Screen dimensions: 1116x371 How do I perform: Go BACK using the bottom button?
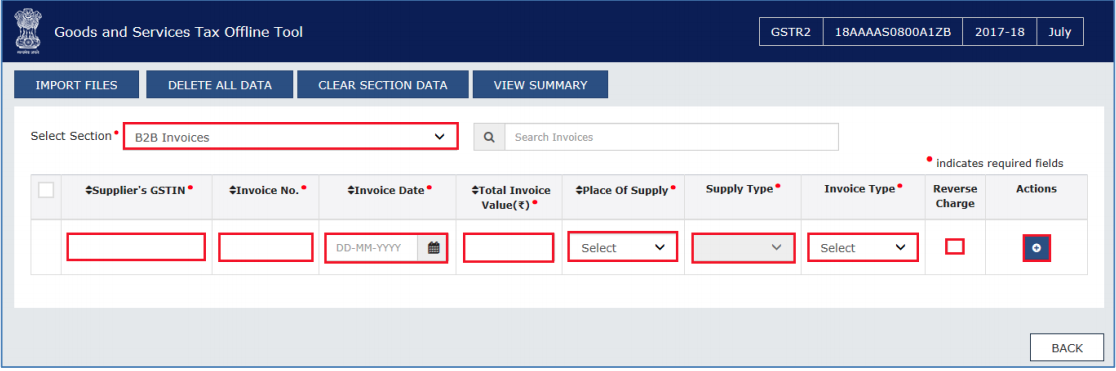click(1067, 348)
